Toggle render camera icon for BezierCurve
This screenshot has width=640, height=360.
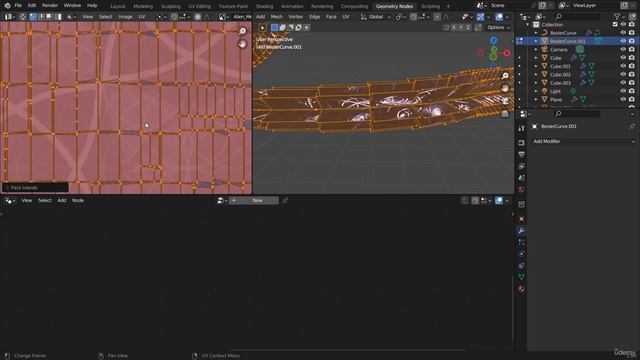tap(631, 33)
